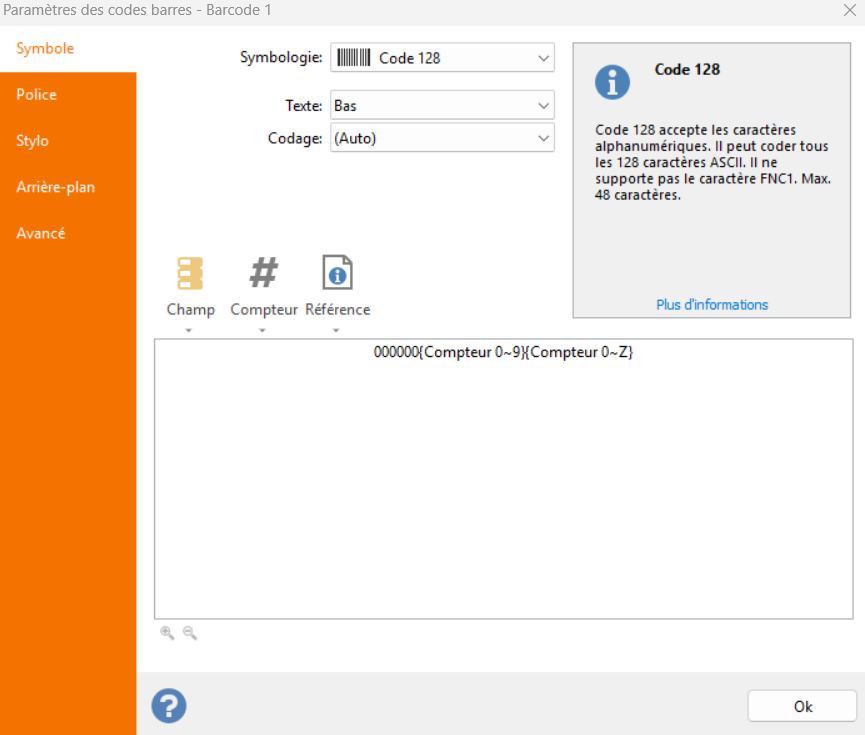This screenshot has width=865, height=735.
Task: Open the Arrière-plan tab
Action: [56, 187]
